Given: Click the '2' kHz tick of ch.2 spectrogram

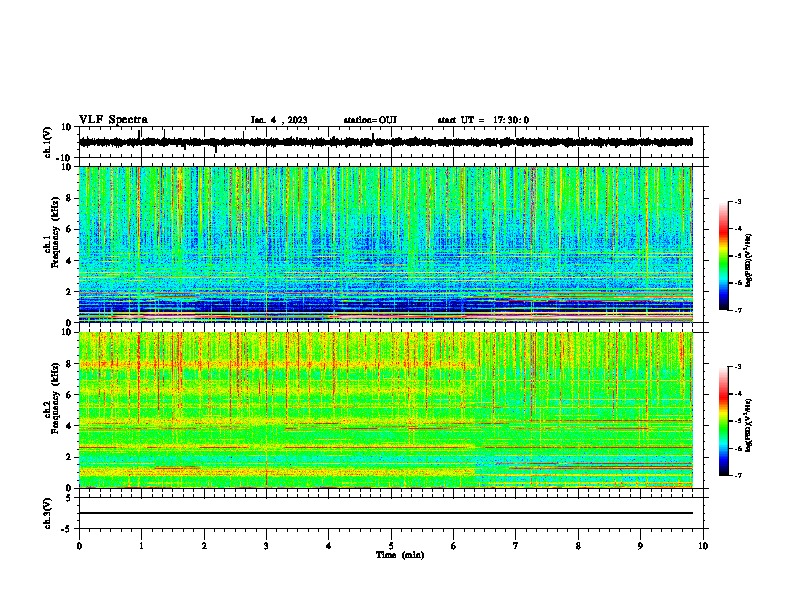Looking at the screenshot, I should click(69, 457).
